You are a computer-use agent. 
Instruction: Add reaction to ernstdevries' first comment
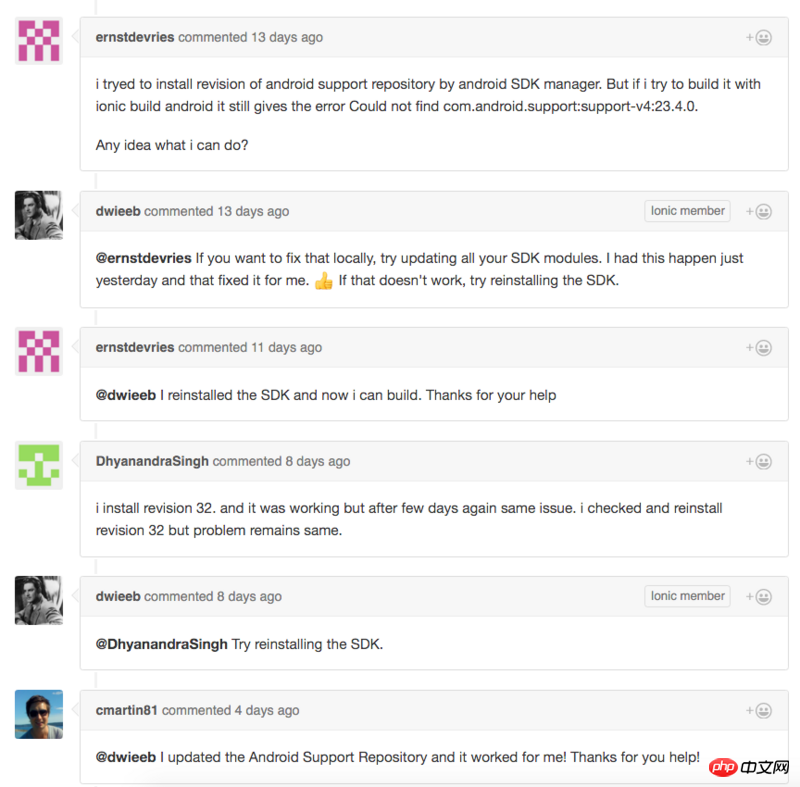coord(759,38)
